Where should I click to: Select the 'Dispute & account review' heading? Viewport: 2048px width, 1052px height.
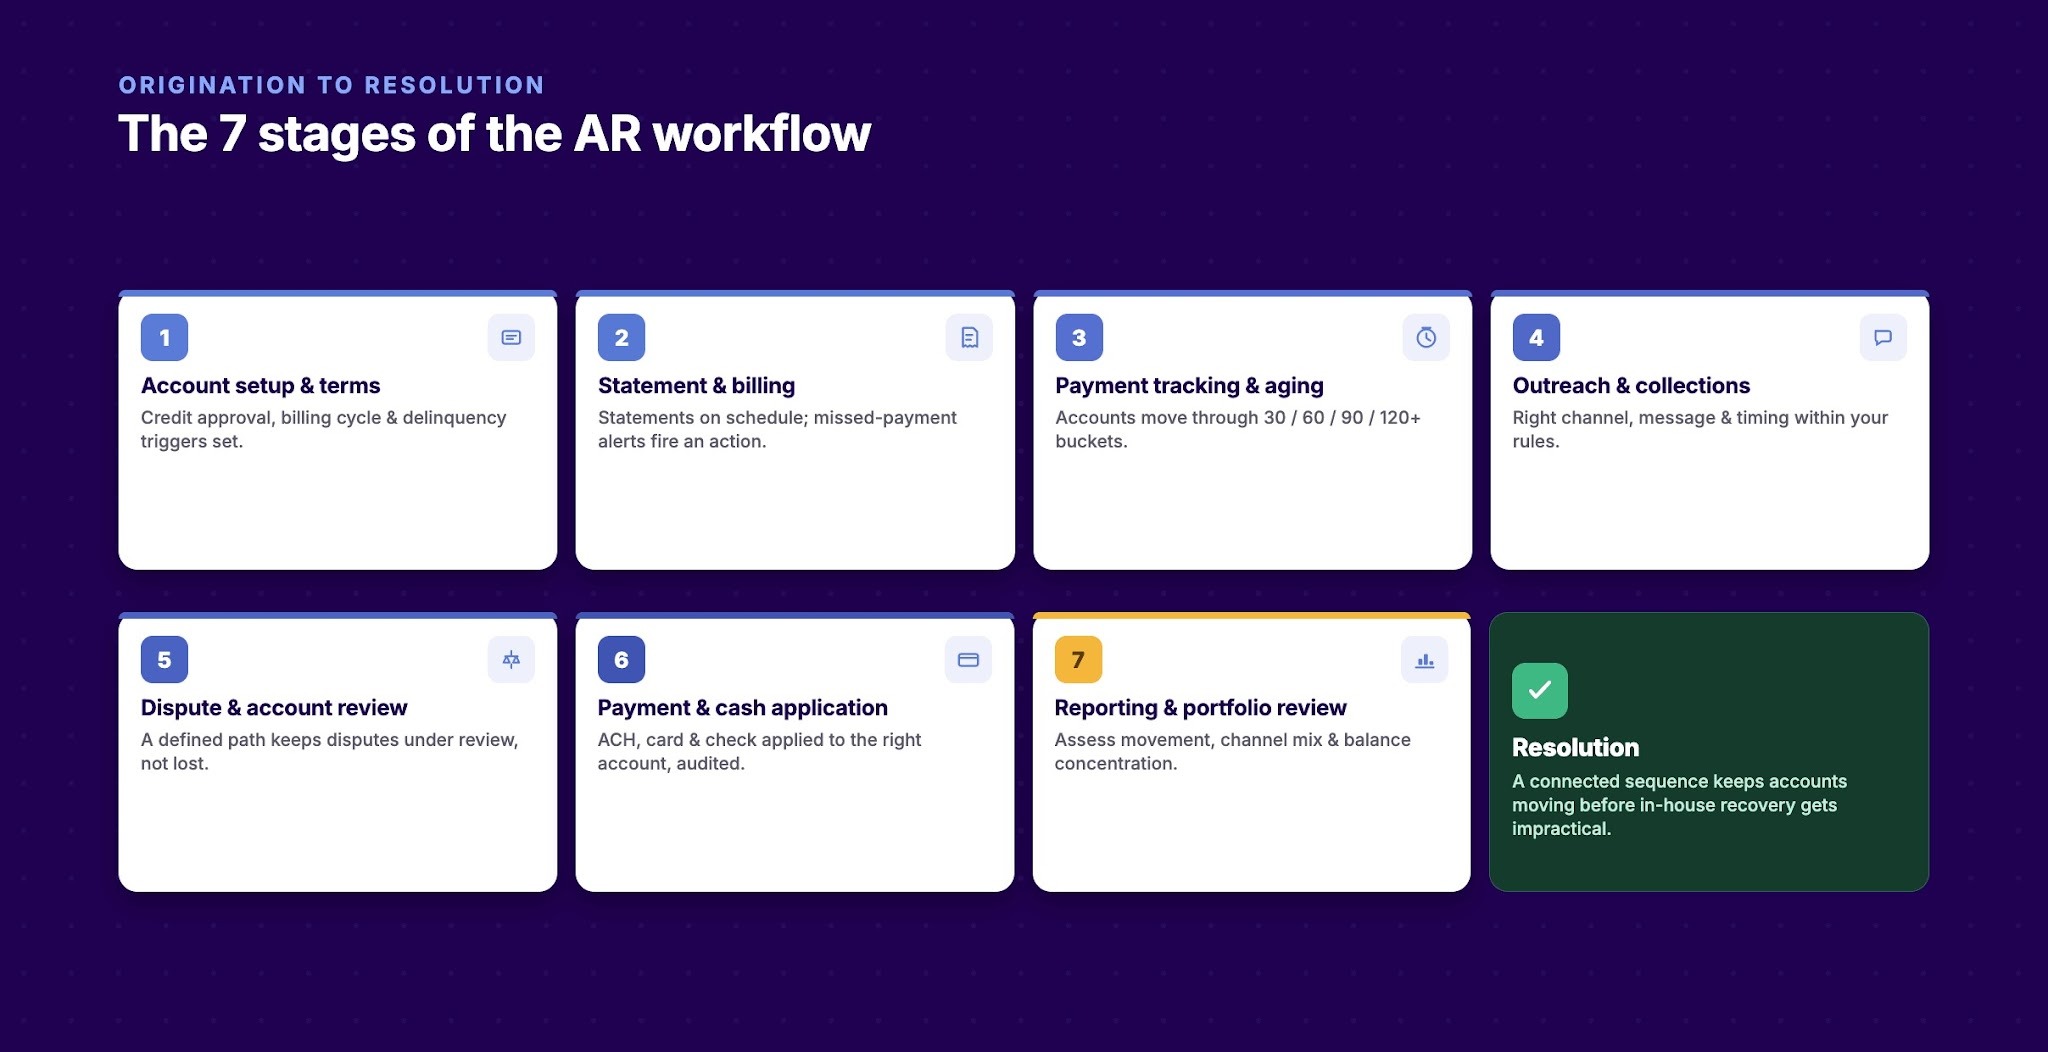tap(274, 708)
